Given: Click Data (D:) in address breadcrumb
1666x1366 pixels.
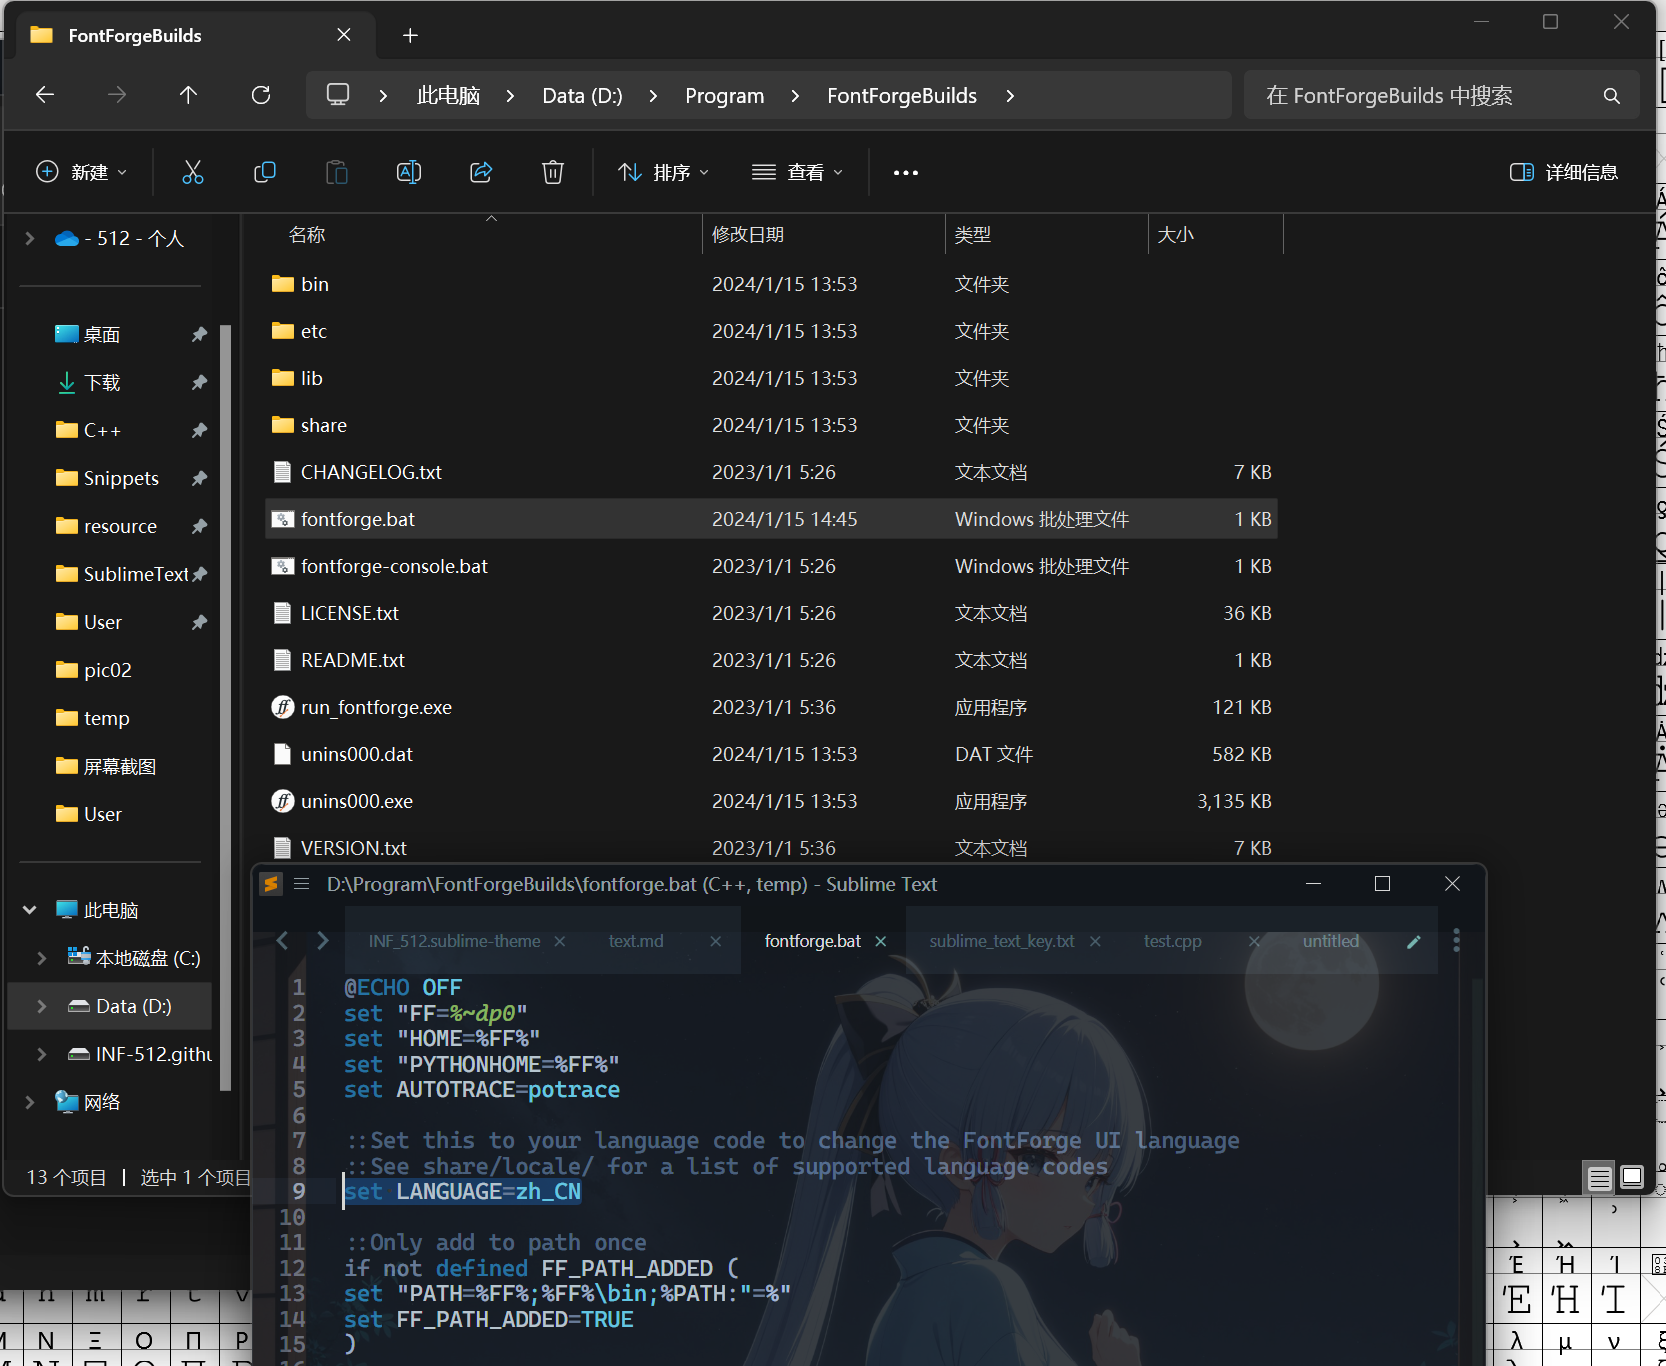Looking at the screenshot, I should [582, 96].
